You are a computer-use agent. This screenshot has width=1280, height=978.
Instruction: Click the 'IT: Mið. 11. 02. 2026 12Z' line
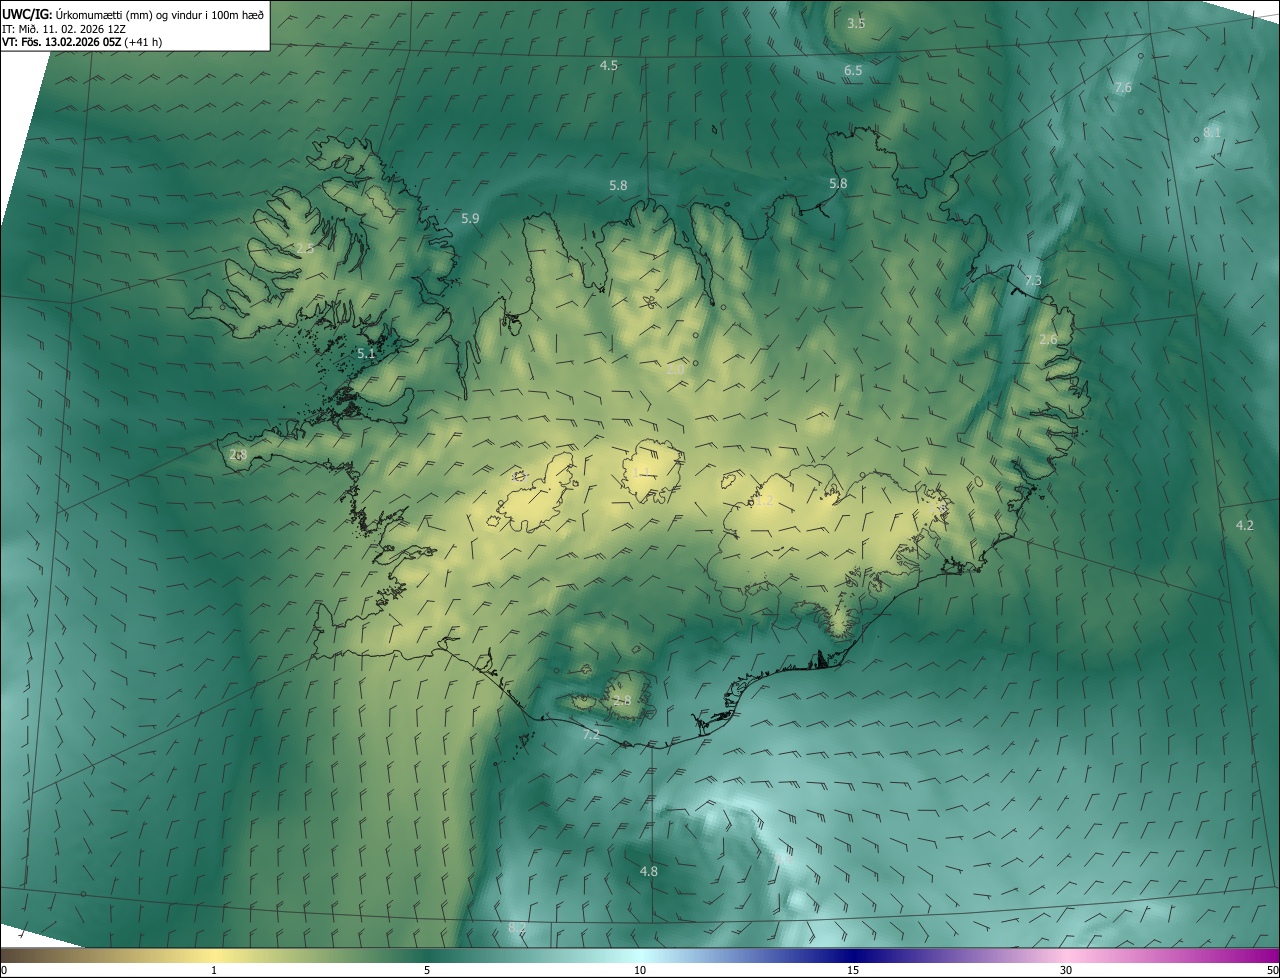tap(63, 28)
